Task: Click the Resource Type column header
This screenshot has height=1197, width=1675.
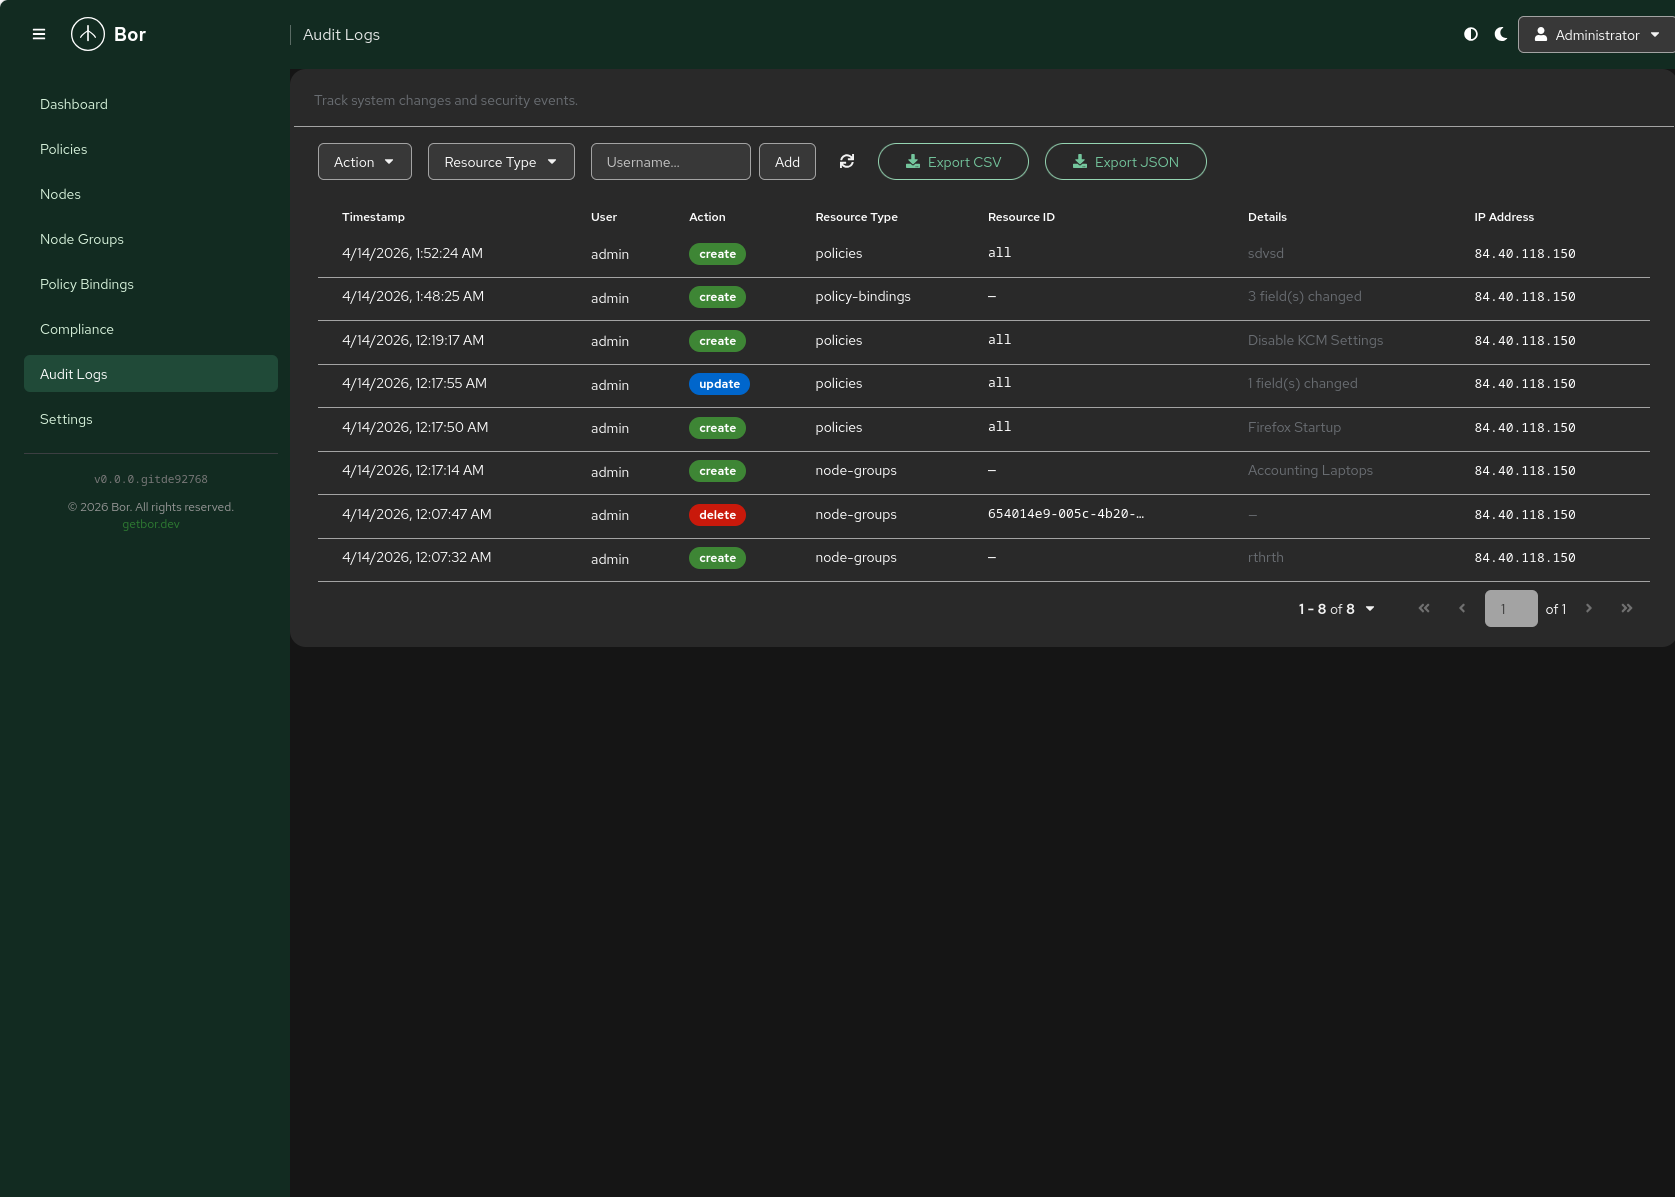Action: [x=856, y=217]
